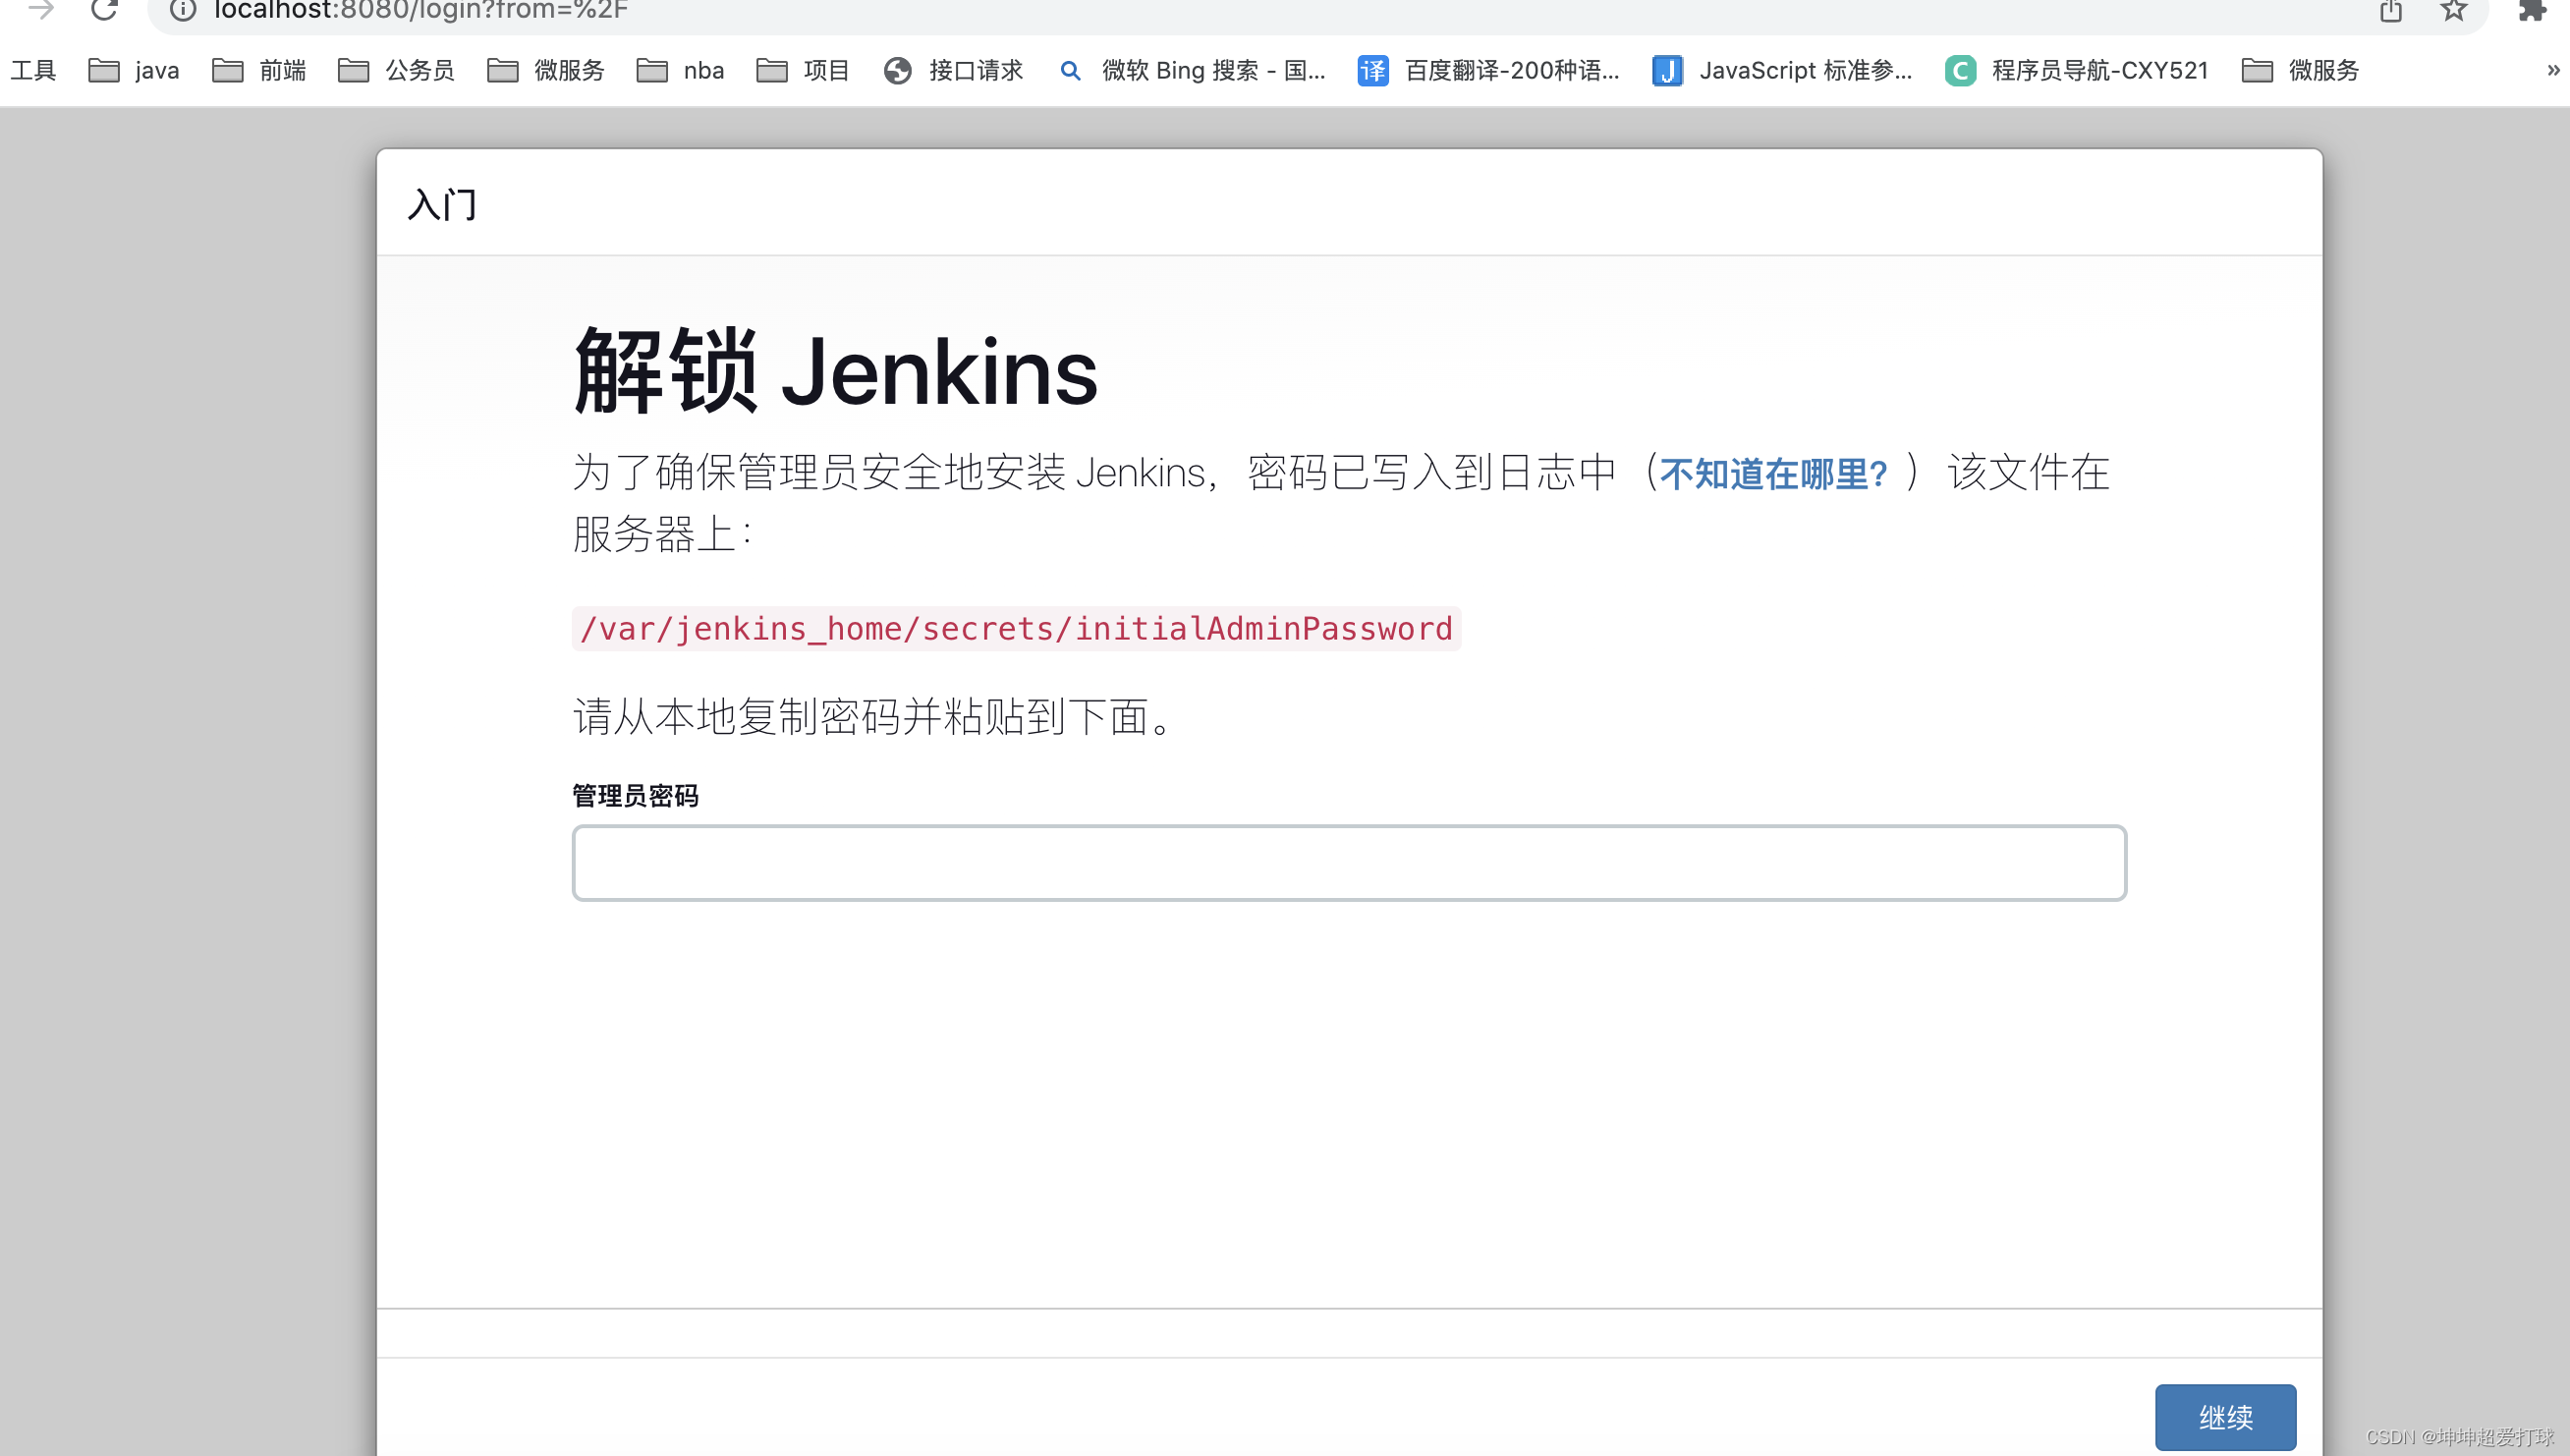Open the extensions puzzle icon
Screen dimensions: 2570x1456
click(2531, 11)
